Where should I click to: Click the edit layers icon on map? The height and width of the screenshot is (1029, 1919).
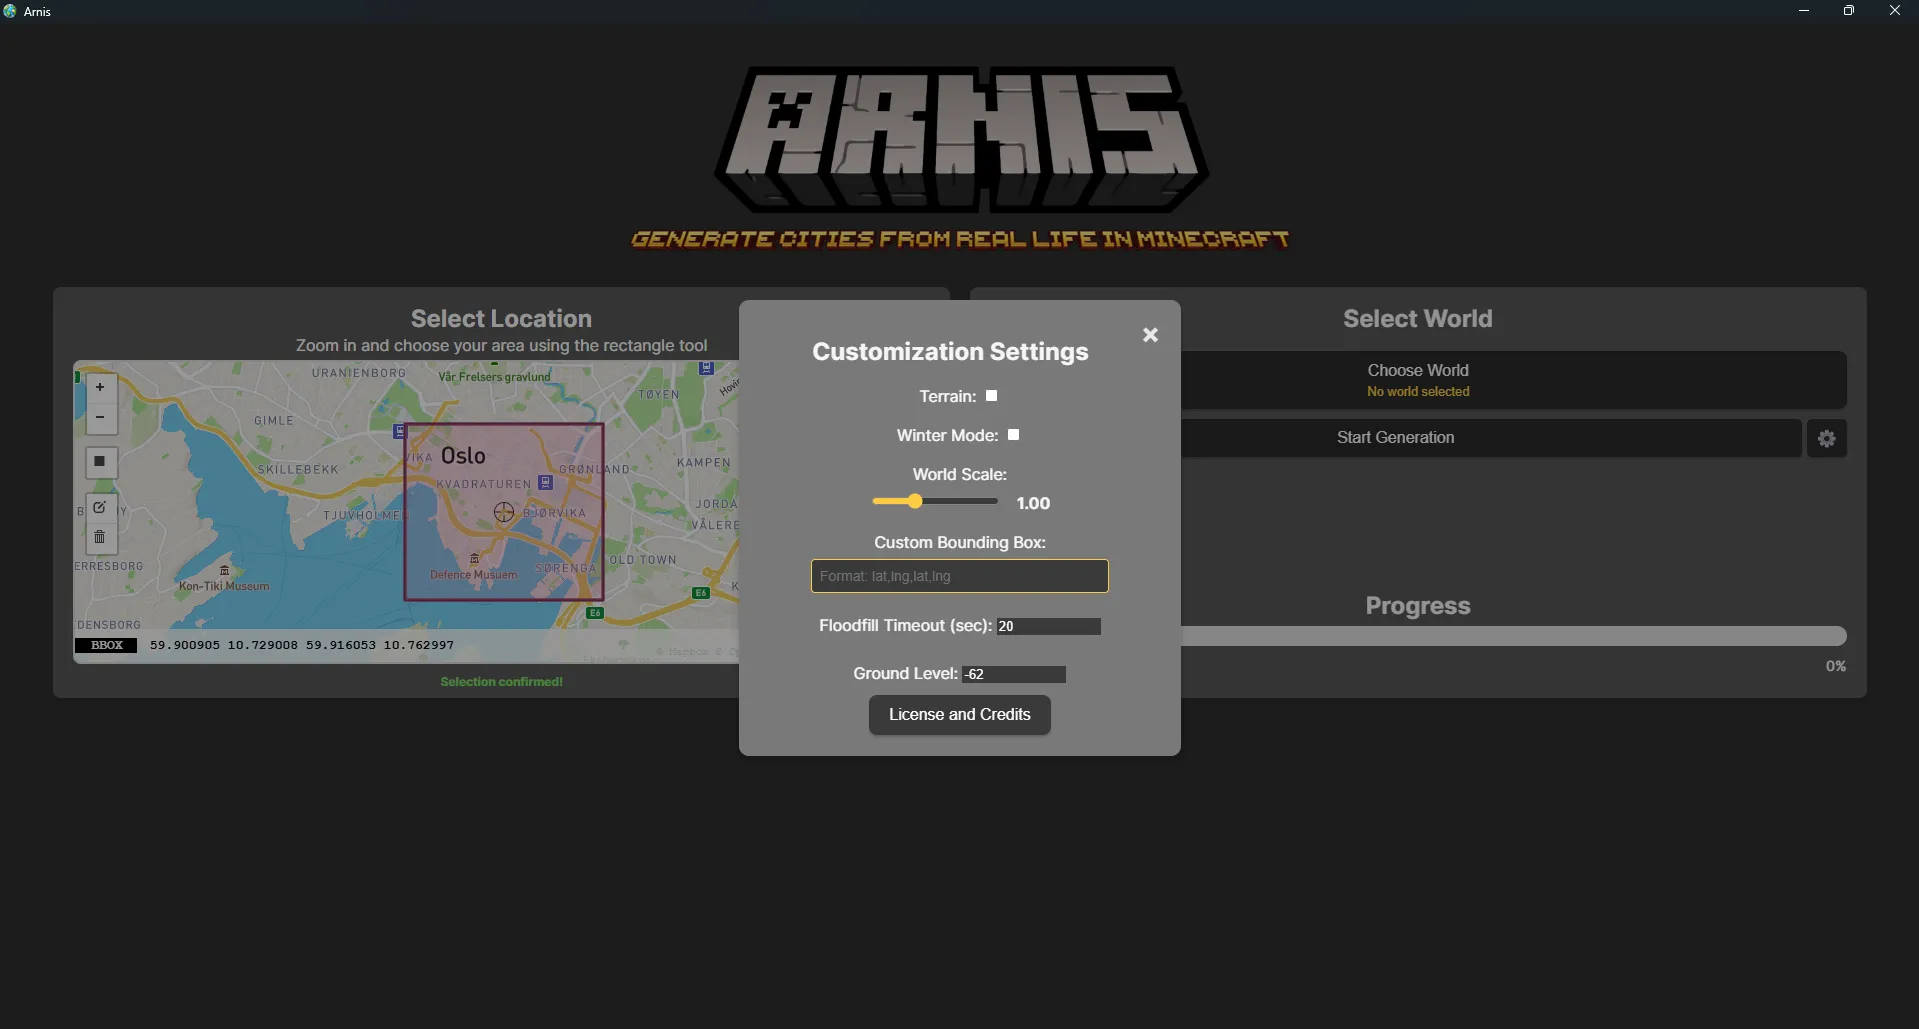click(x=100, y=508)
